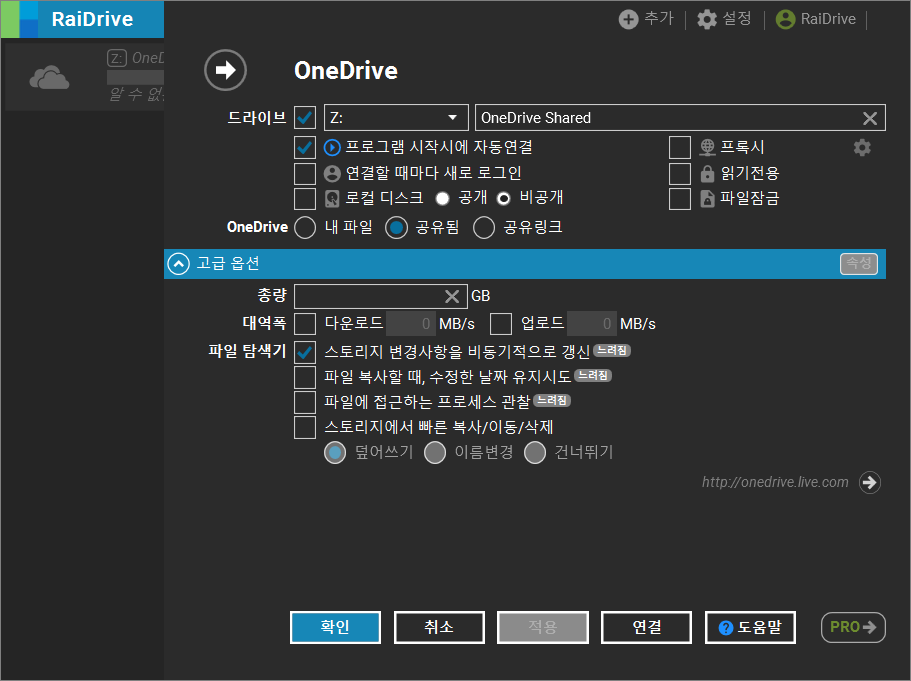Viewport: 911px width, 681px height.
Task: Enable new login on each connect checkbox
Action: coord(305,173)
